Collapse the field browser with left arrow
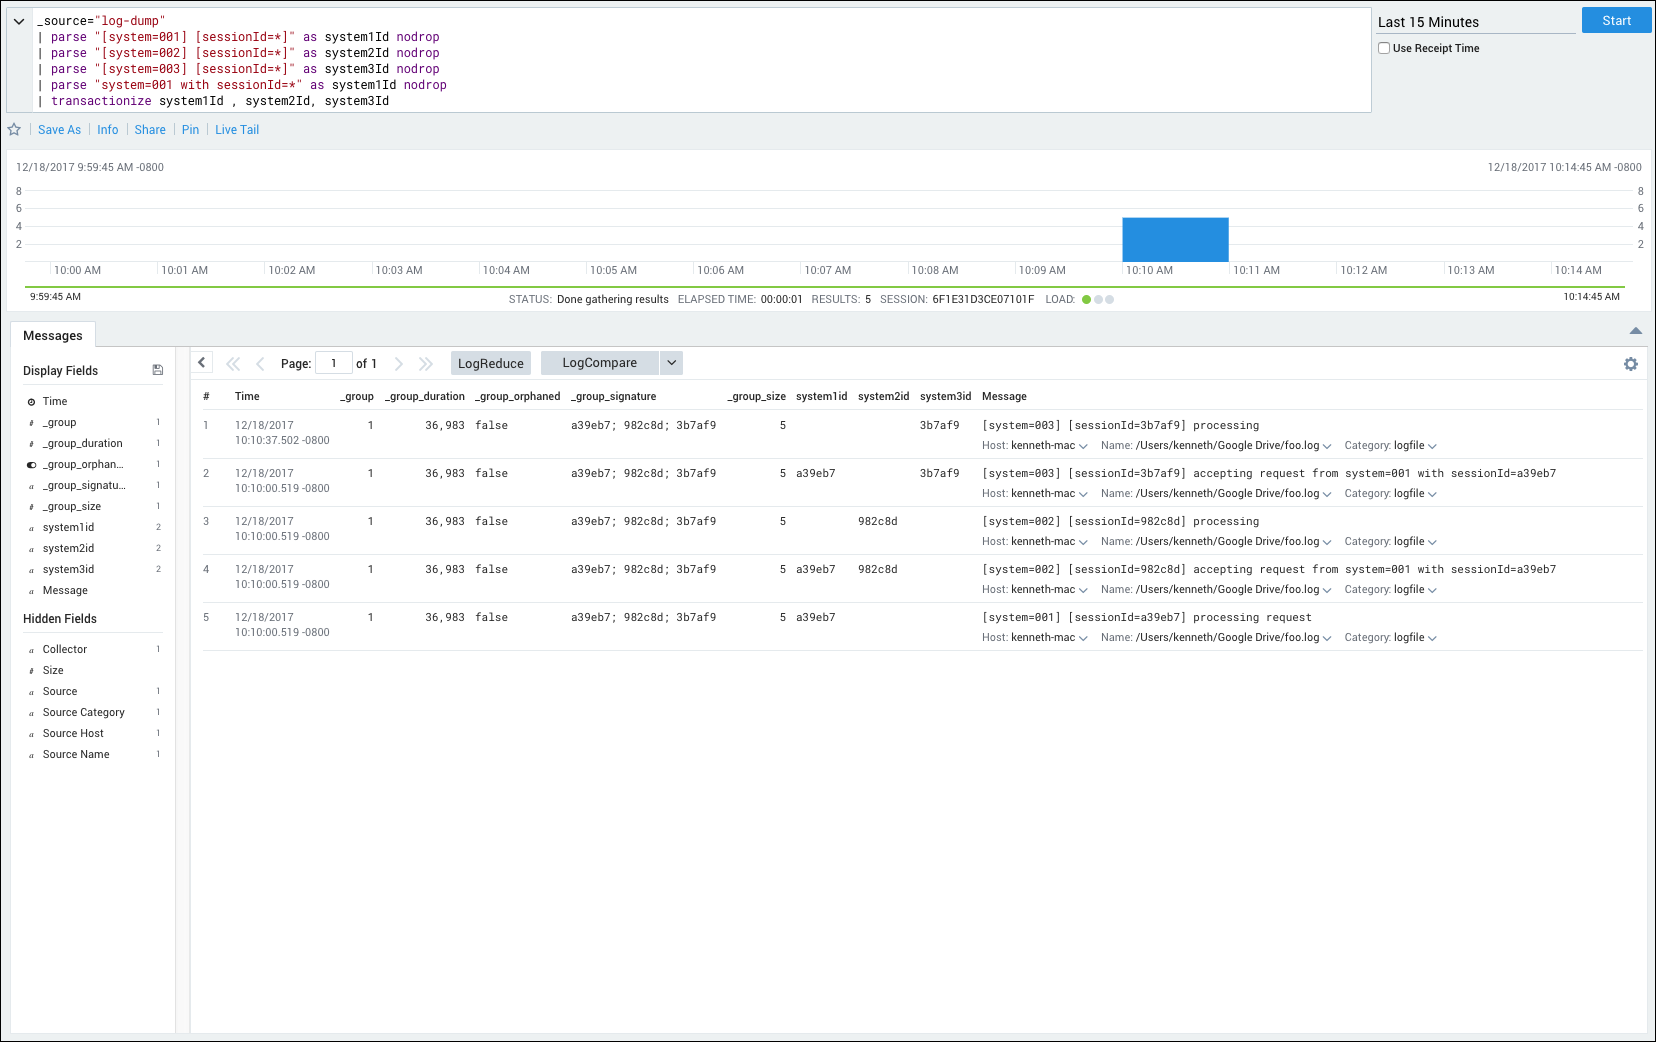Screen dimensions: 1656x1042 pyautogui.click(x=202, y=363)
